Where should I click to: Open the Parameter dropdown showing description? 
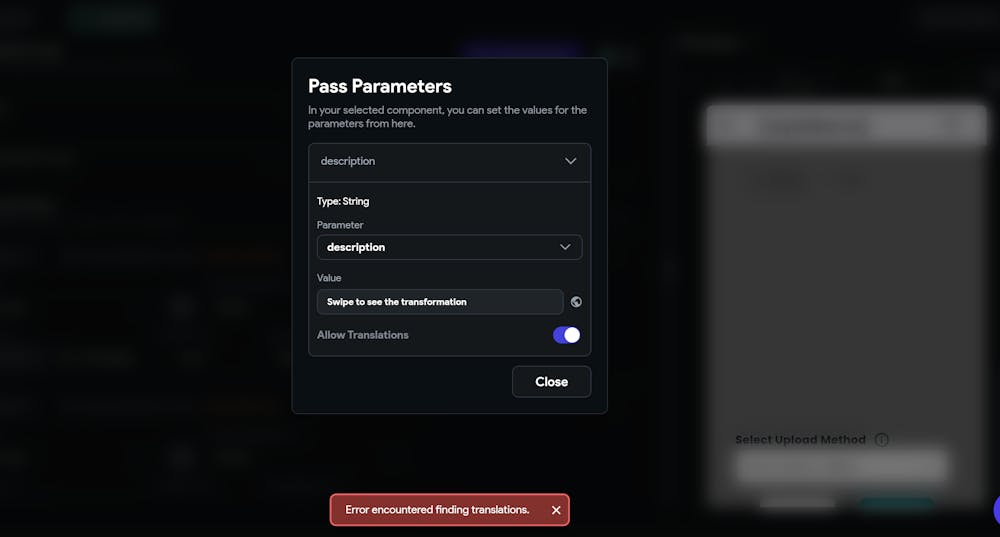pyautogui.click(x=450, y=247)
